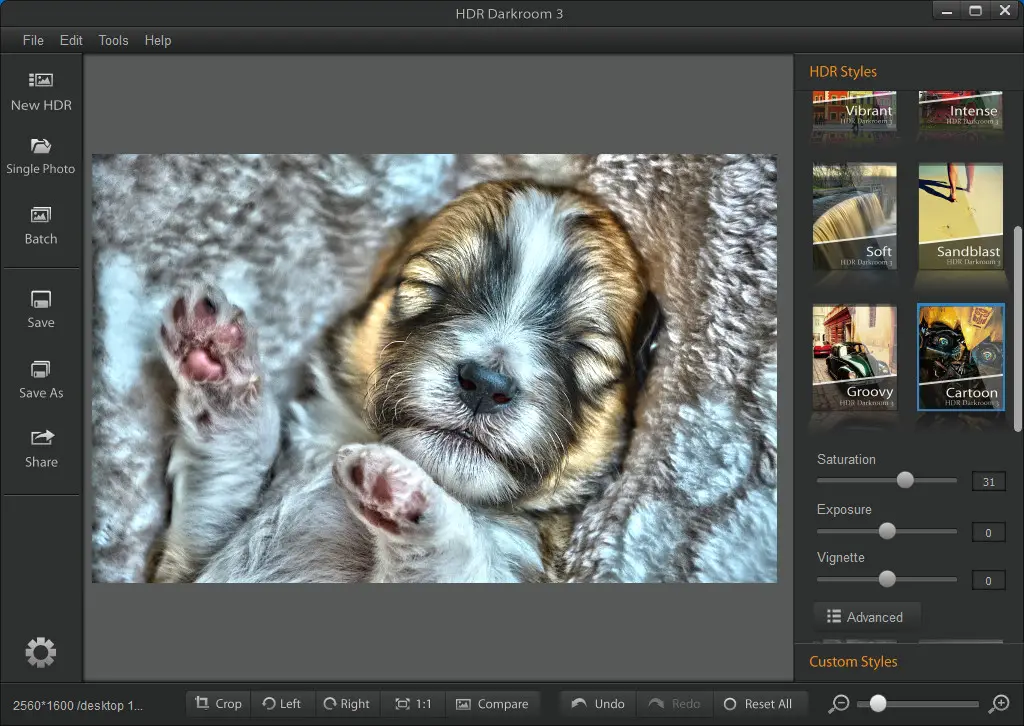1024x726 pixels.
Task: Click the Saturation slider handle
Action: (905, 480)
